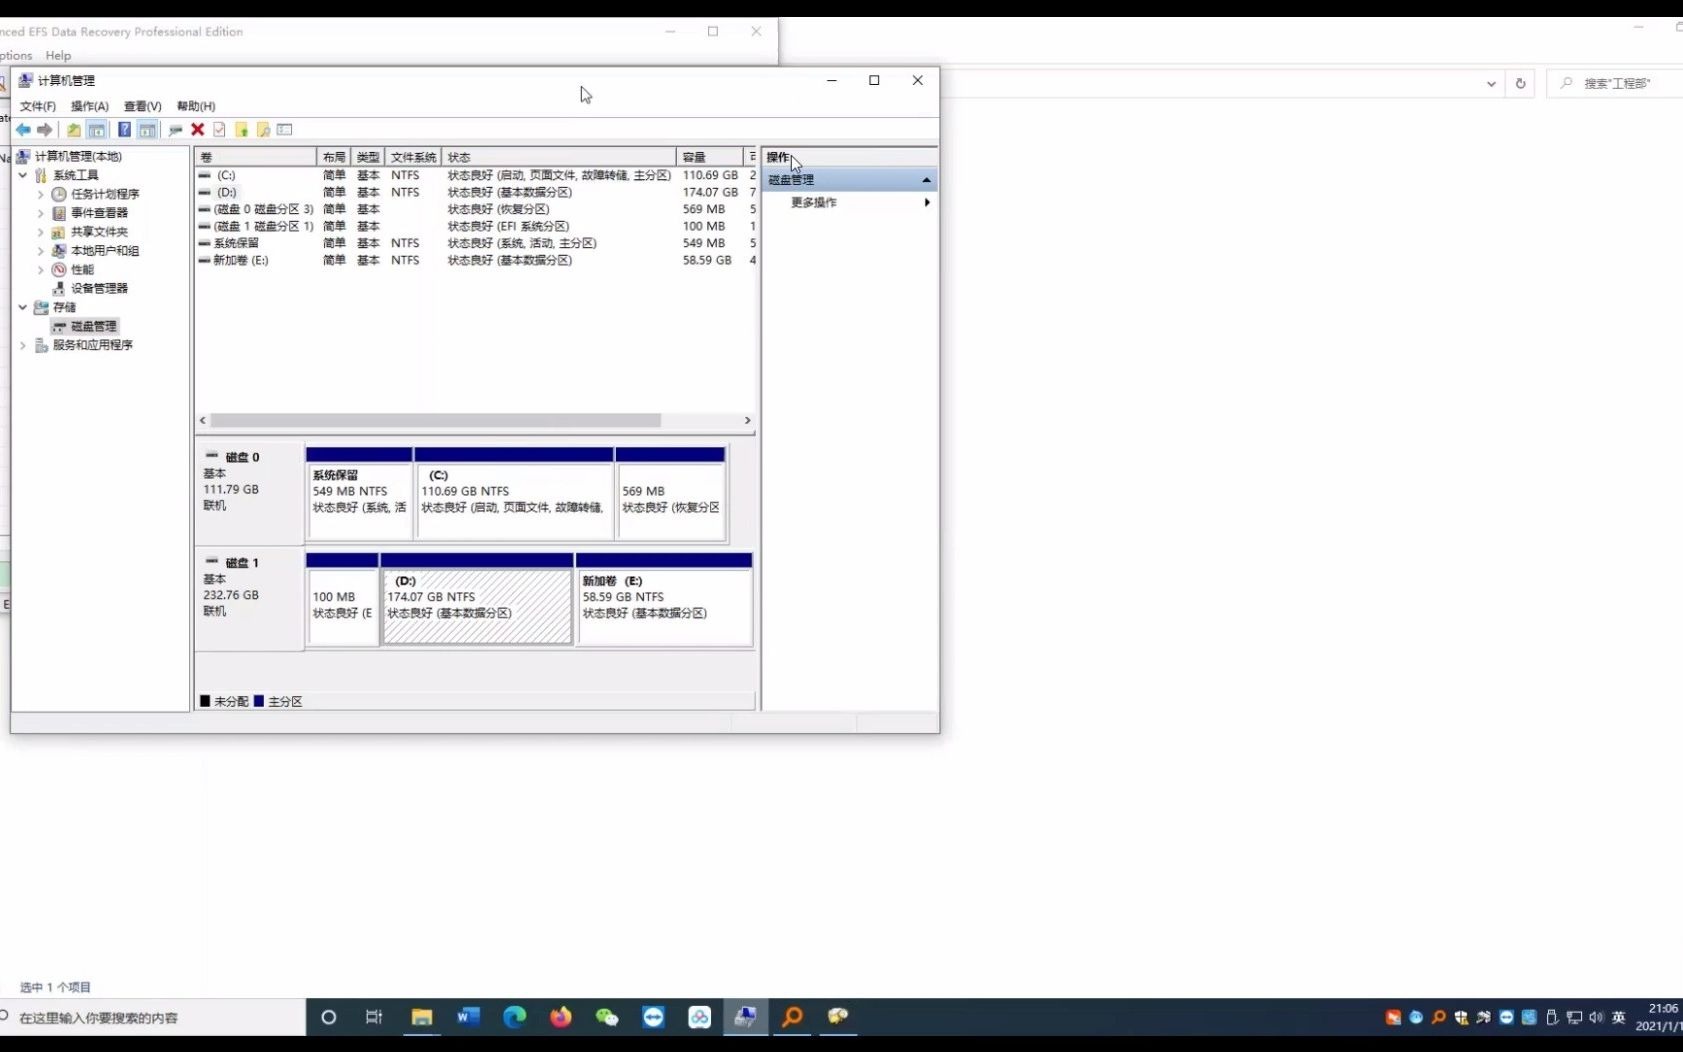Image resolution: width=1683 pixels, height=1052 pixels.
Task: Expand the 本地用户和组 tree node
Action: point(40,251)
